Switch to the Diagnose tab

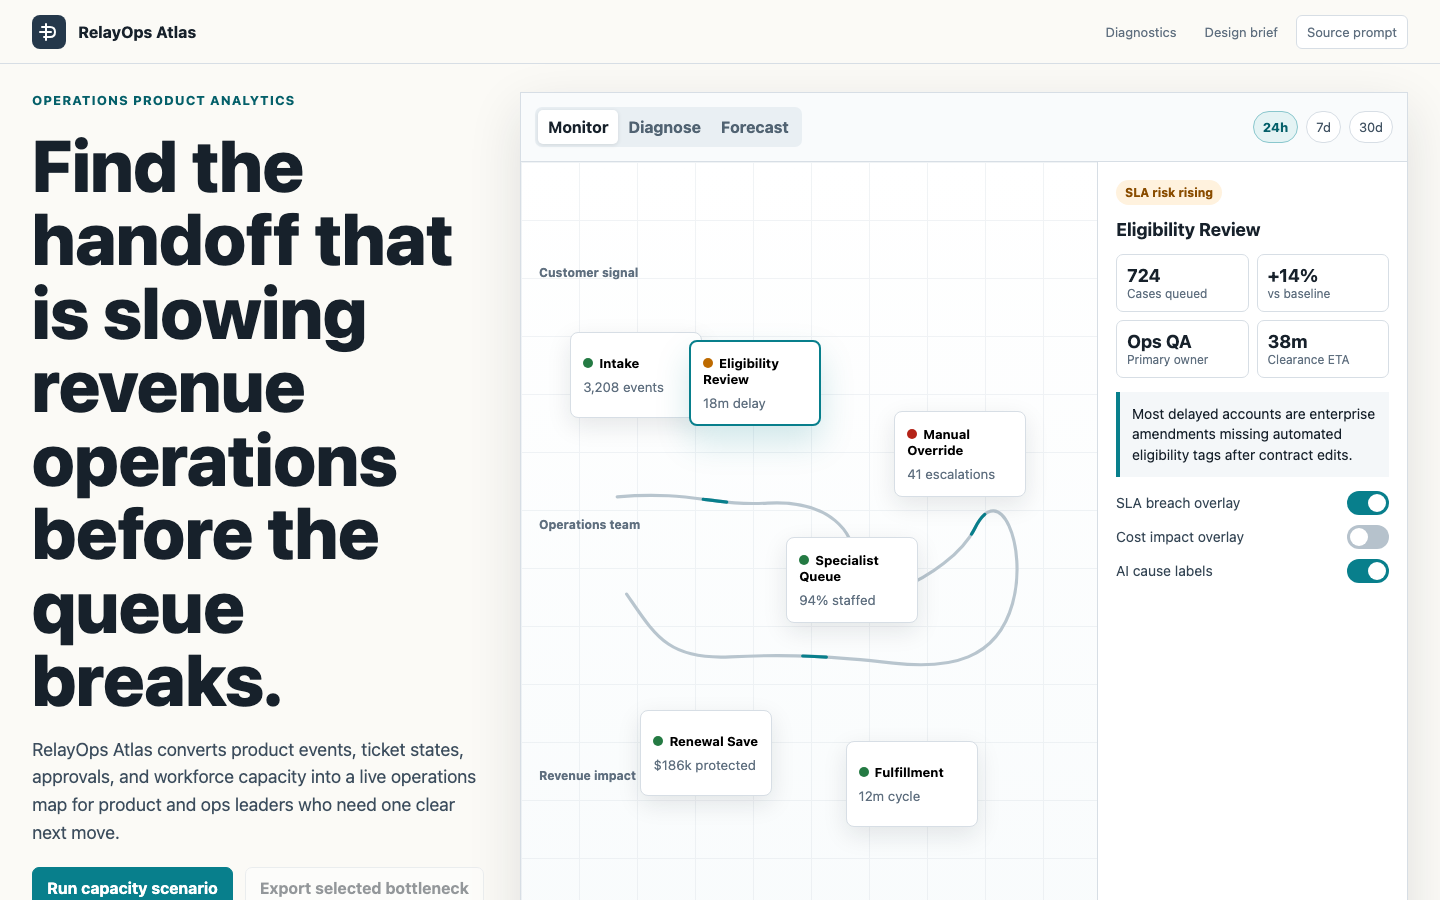(x=664, y=127)
